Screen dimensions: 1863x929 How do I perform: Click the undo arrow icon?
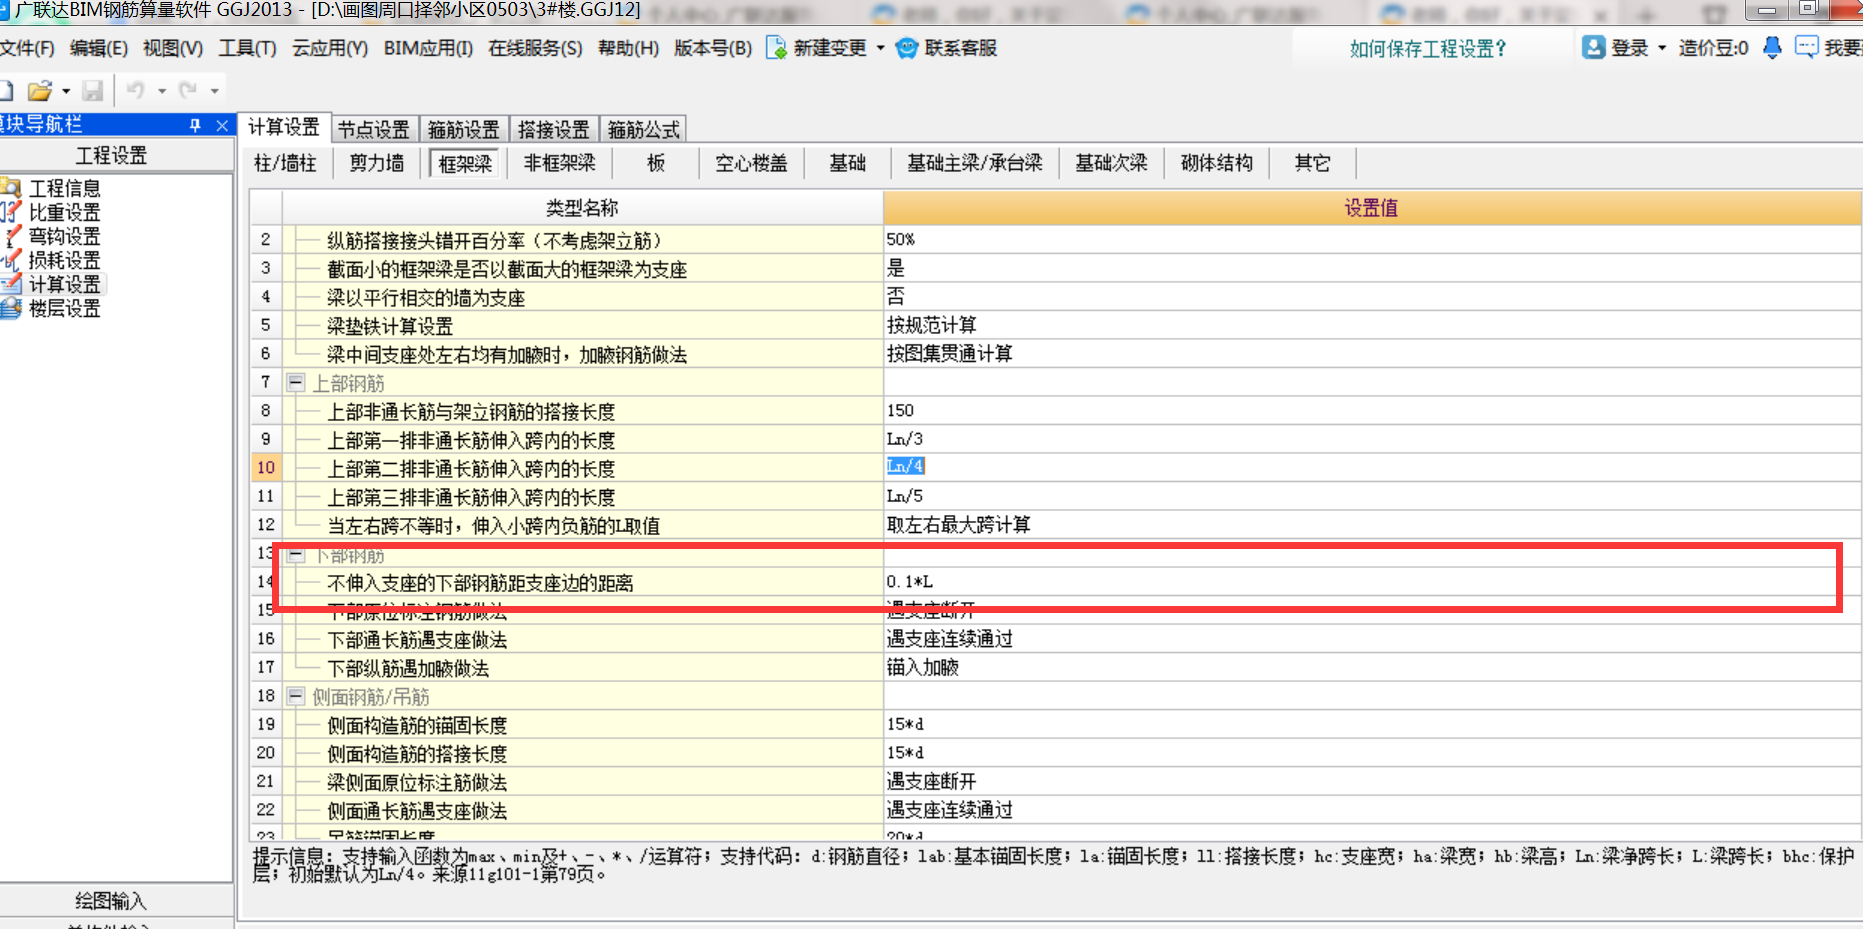pyautogui.click(x=135, y=90)
